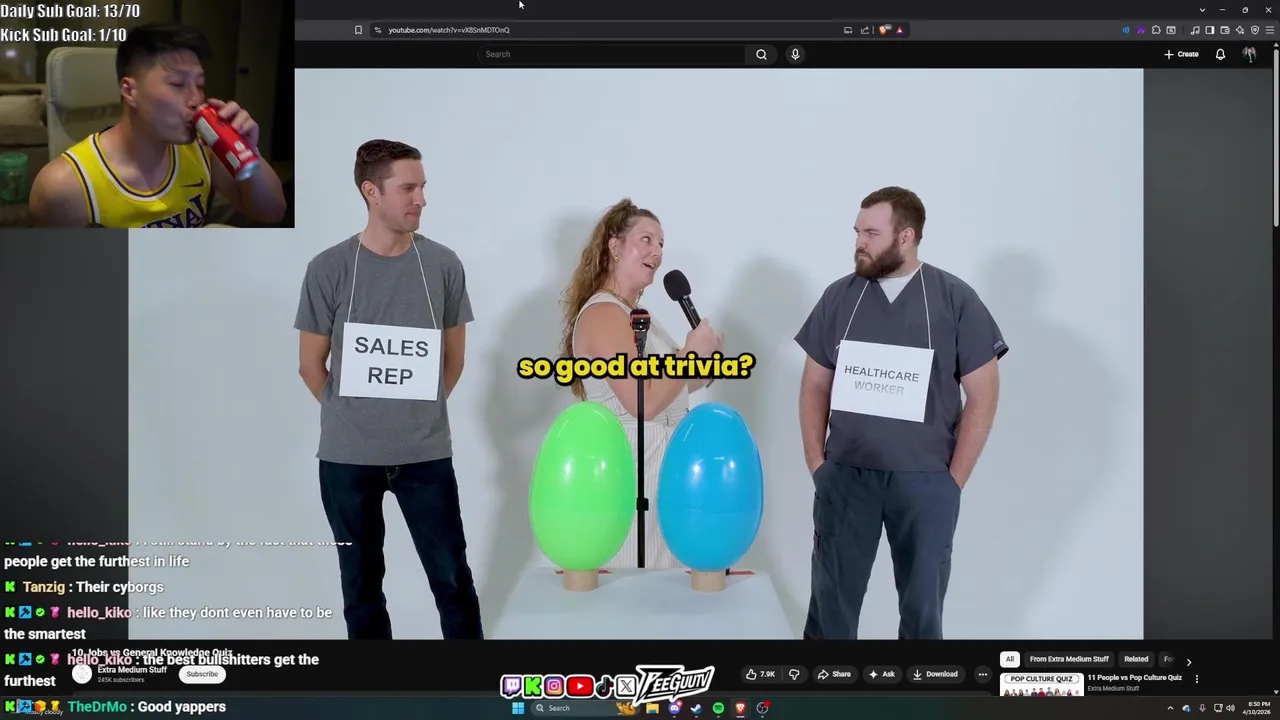This screenshot has height=720, width=1280.
Task: Select the From Extra Medium Stuff chip
Action: pyautogui.click(x=1069, y=659)
